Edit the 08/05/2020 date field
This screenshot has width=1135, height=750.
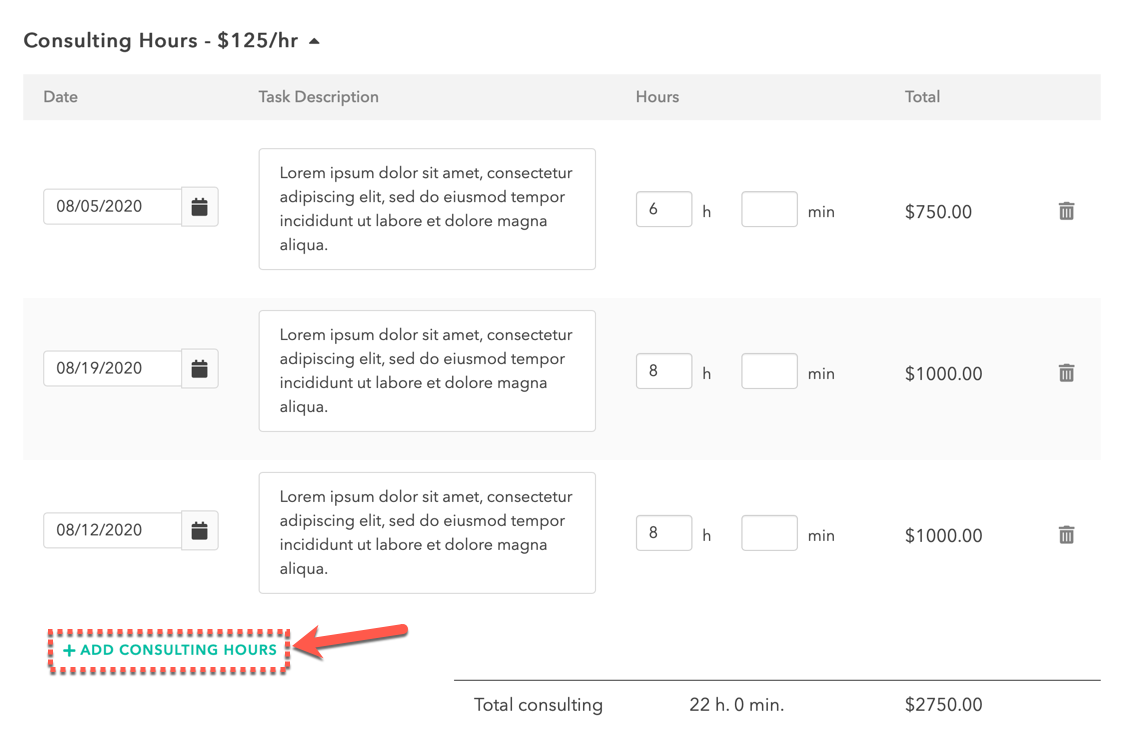(x=112, y=207)
